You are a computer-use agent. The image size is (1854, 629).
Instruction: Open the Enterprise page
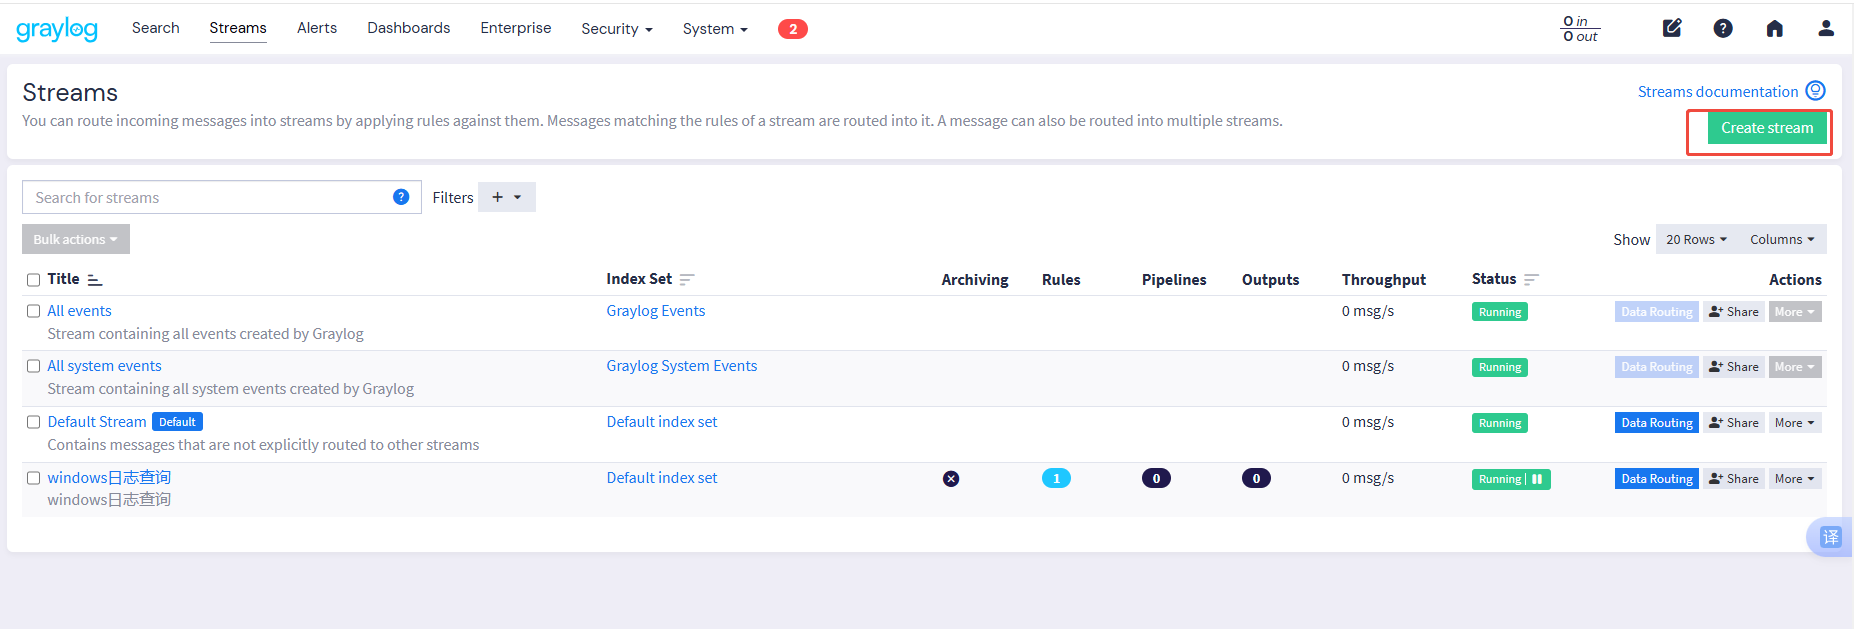point(516,28)
